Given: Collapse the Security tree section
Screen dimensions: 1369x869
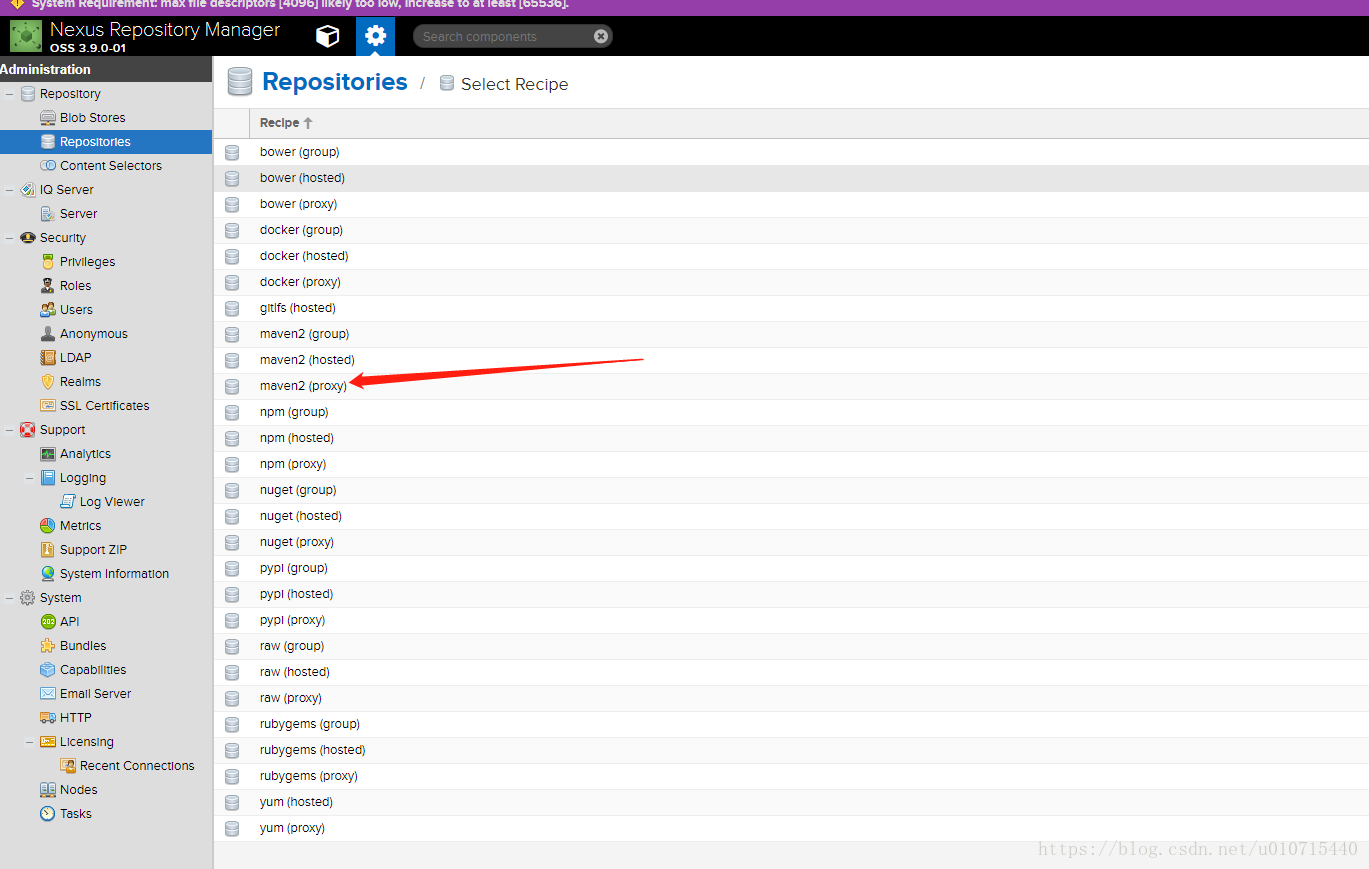Looking at the screenshot, I should point(9,238).
